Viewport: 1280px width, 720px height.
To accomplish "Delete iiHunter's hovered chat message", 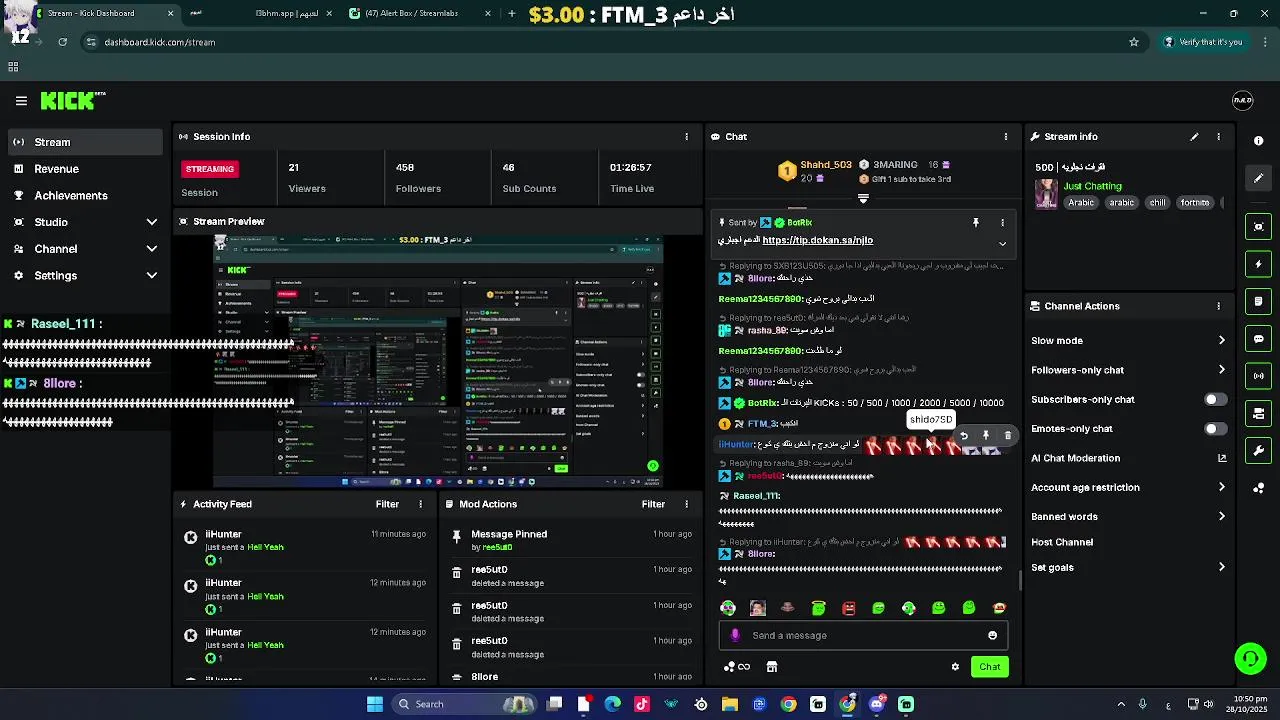I will (x=1008, y=436).
